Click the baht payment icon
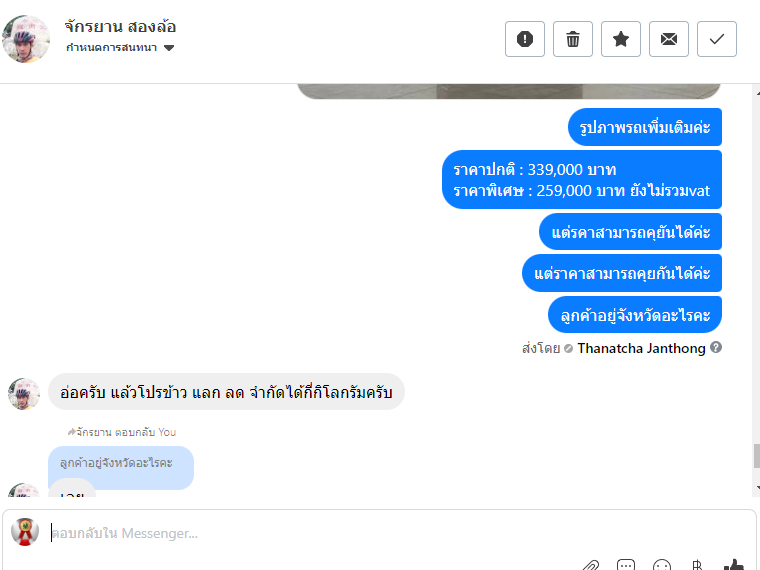Image resolution: width=760 pixels, height=570 pixels. click(x=697, y=565)
